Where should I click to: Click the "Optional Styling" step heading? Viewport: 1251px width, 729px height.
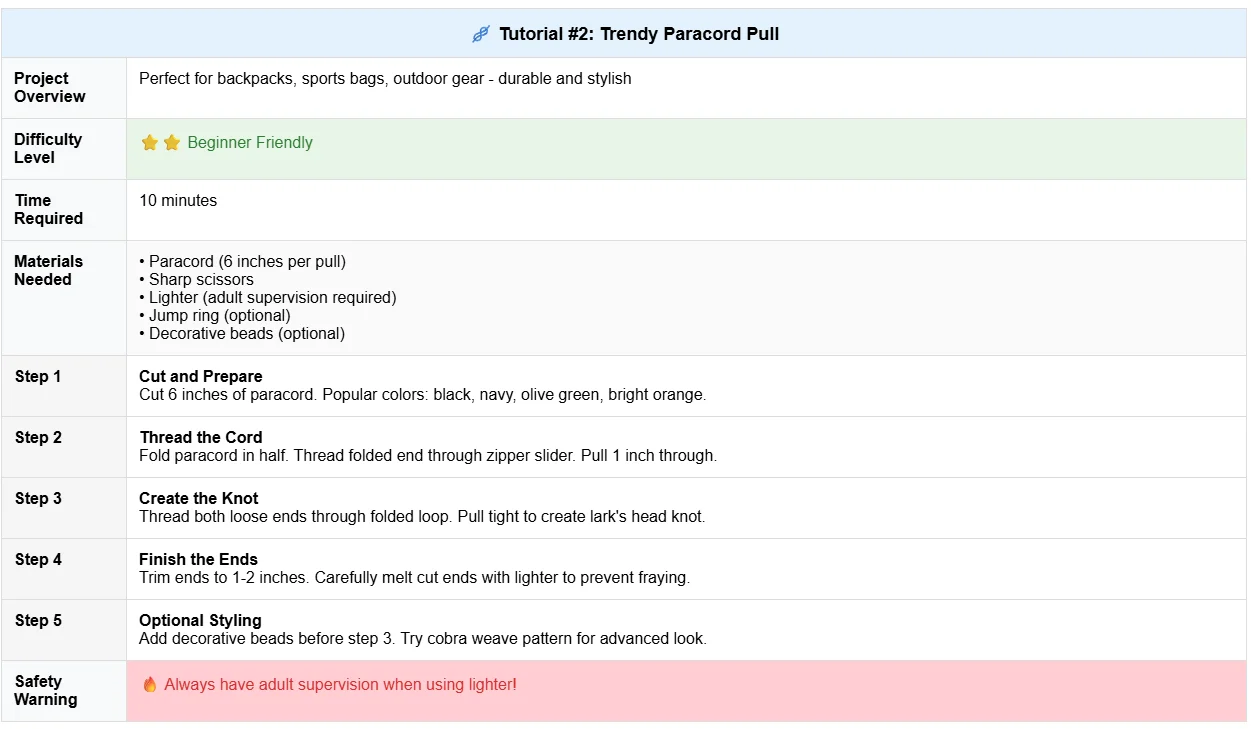coord(200,621)
